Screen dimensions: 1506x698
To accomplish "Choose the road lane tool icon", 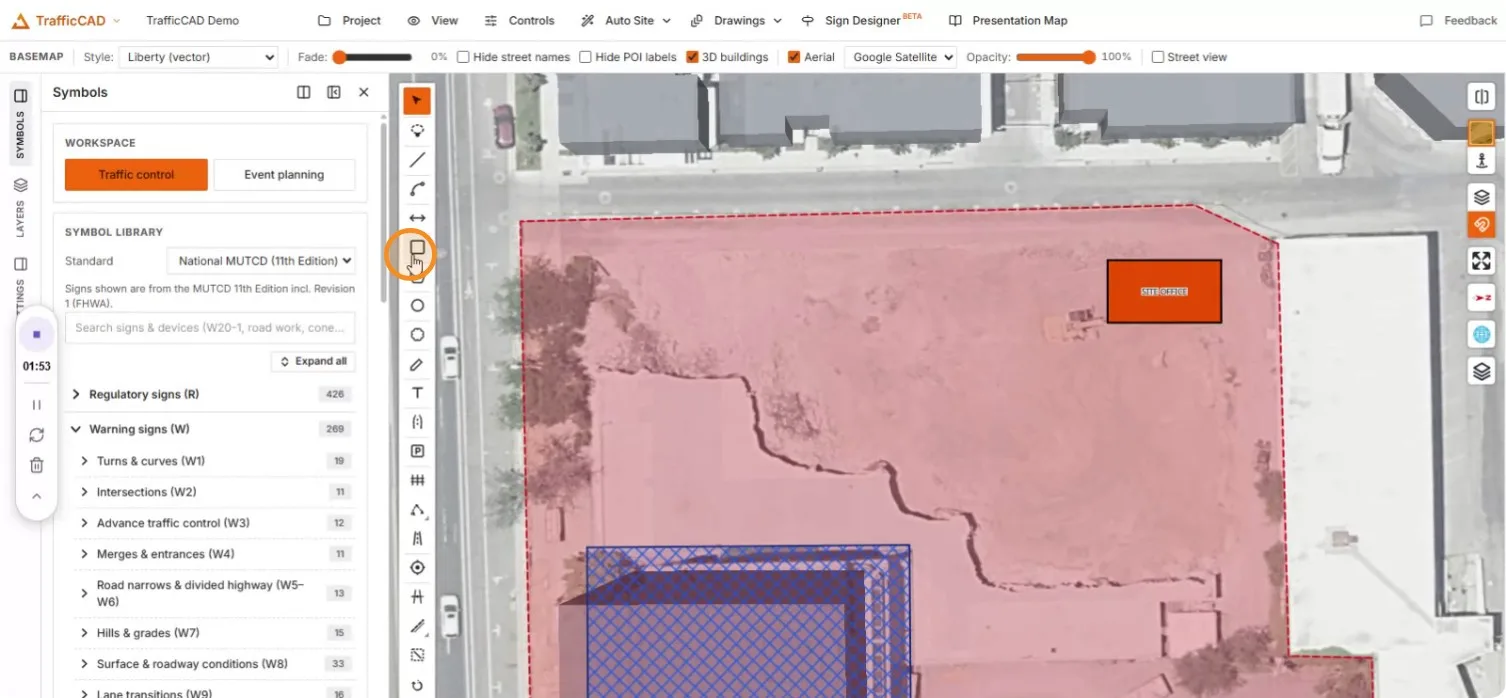I will (417, 538).
